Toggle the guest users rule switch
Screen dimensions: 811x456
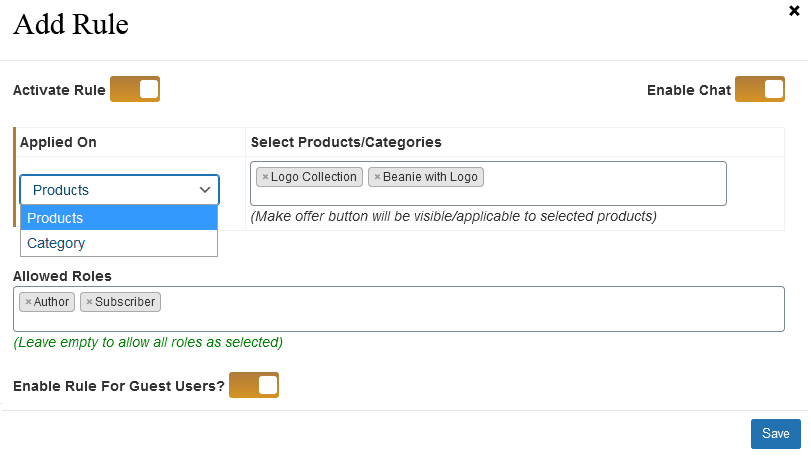click(x=254, y=385)
